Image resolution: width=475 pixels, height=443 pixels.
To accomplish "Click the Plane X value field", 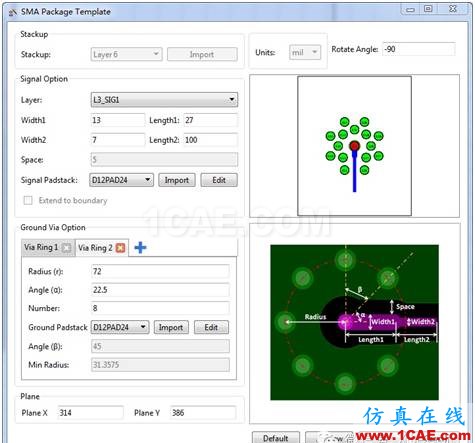I will 90,413.
